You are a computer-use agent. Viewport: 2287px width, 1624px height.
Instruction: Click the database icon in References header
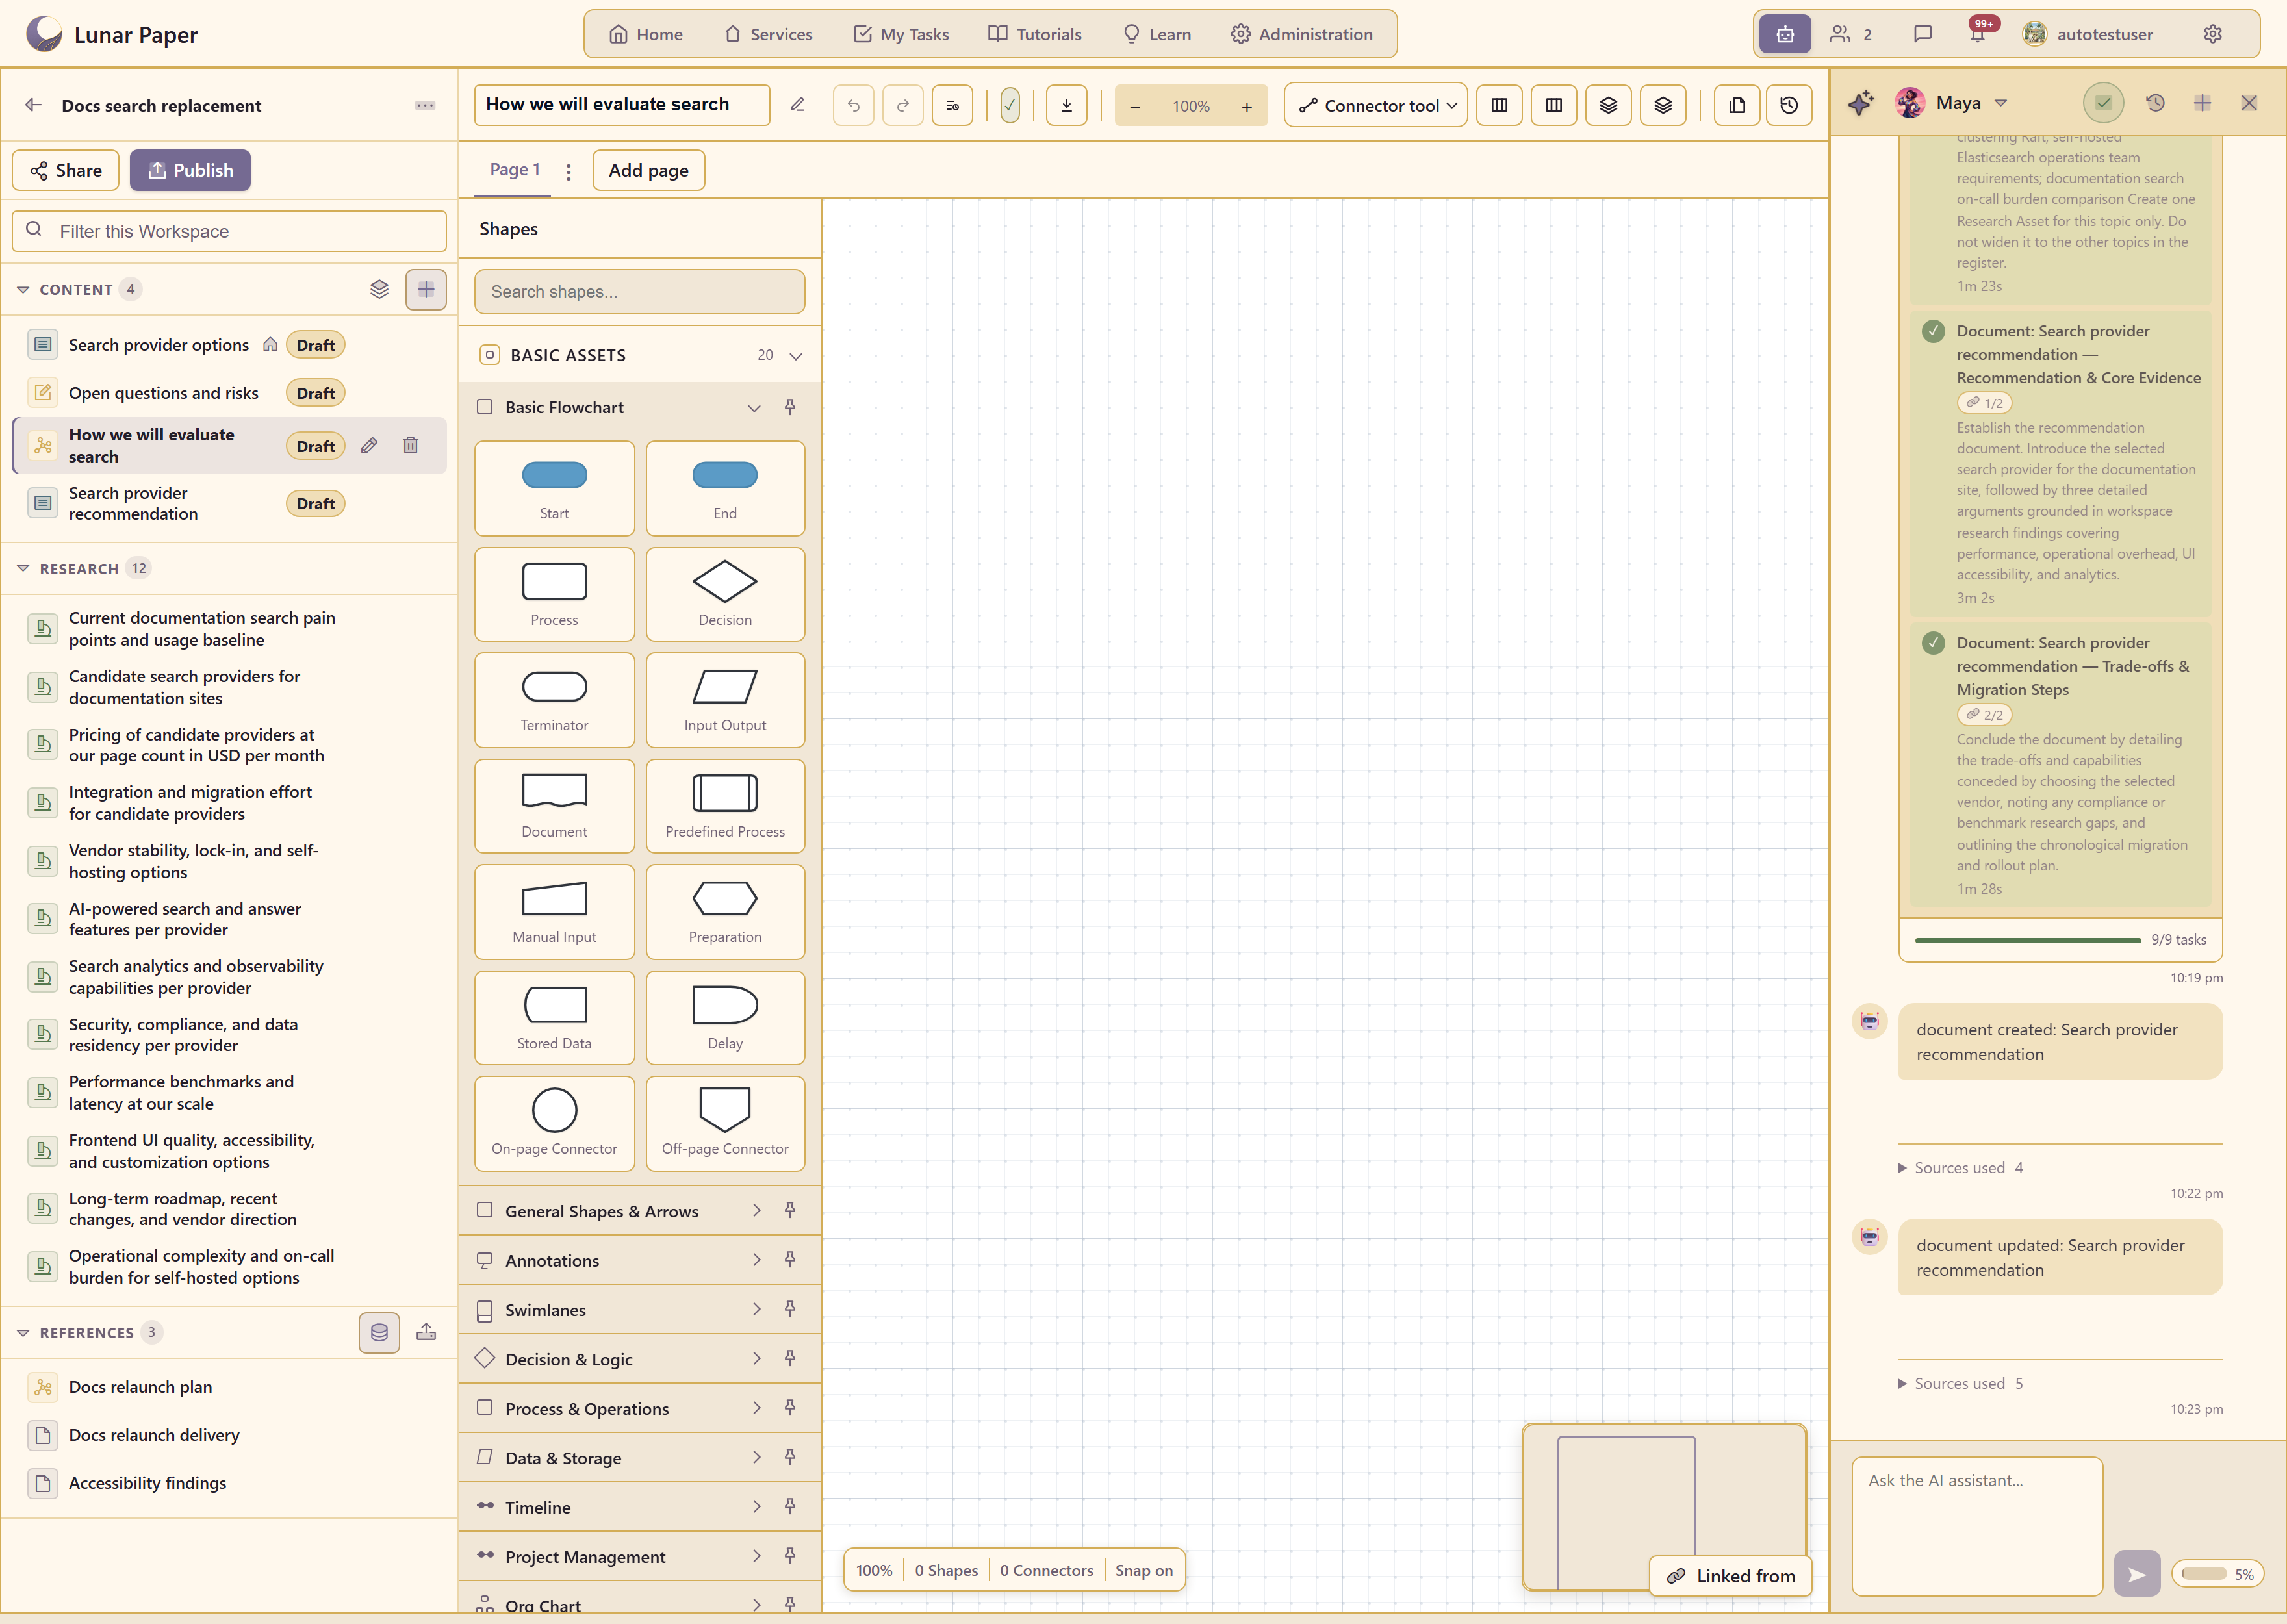pyautogui.click(x=379, y=1332)
